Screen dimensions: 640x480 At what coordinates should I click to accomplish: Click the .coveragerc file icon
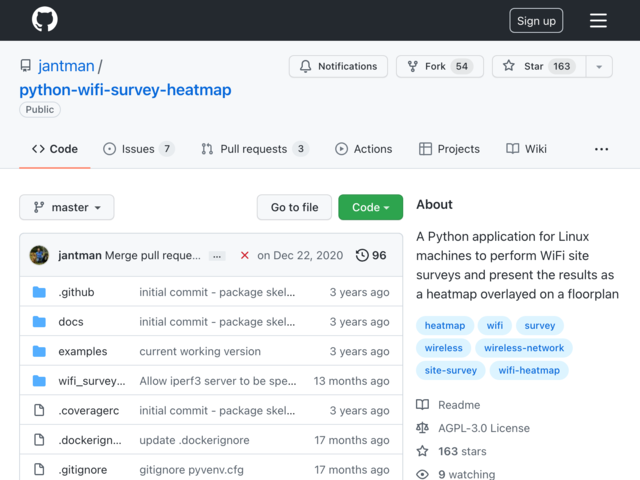pyautogui.click(x=39, y=410)
